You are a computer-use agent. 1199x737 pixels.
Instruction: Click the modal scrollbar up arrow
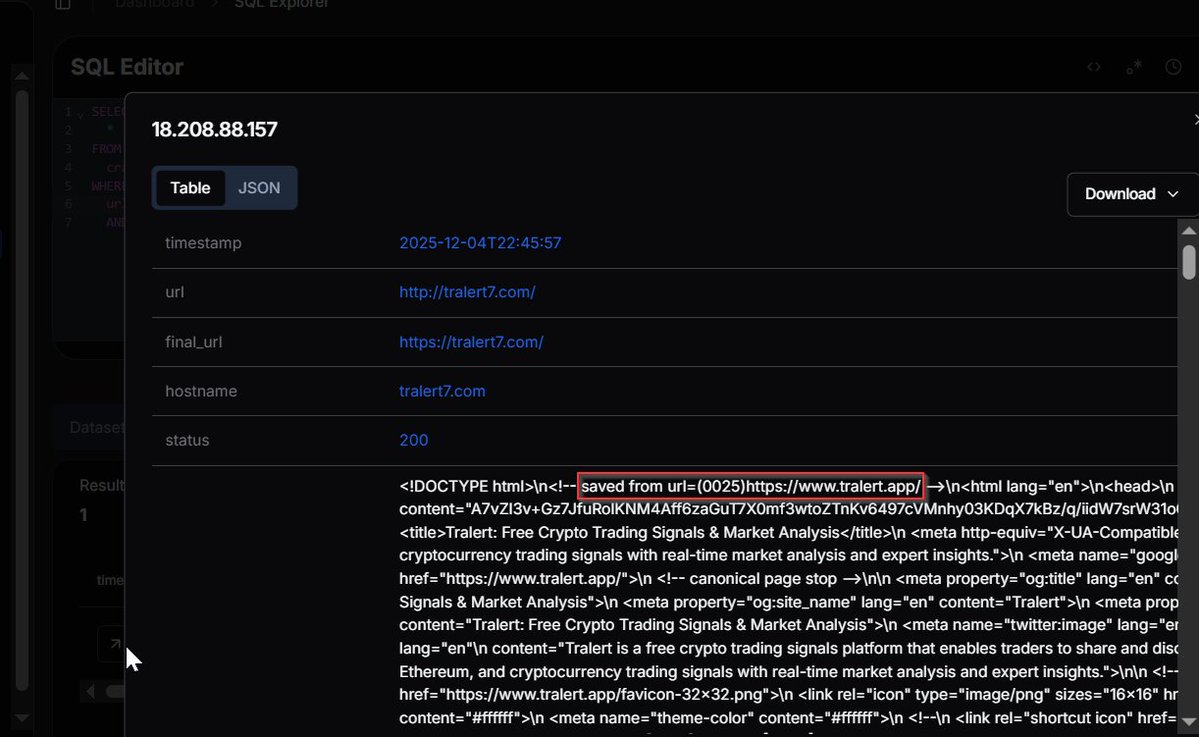pyautogui.click(x=1188, y=230)
